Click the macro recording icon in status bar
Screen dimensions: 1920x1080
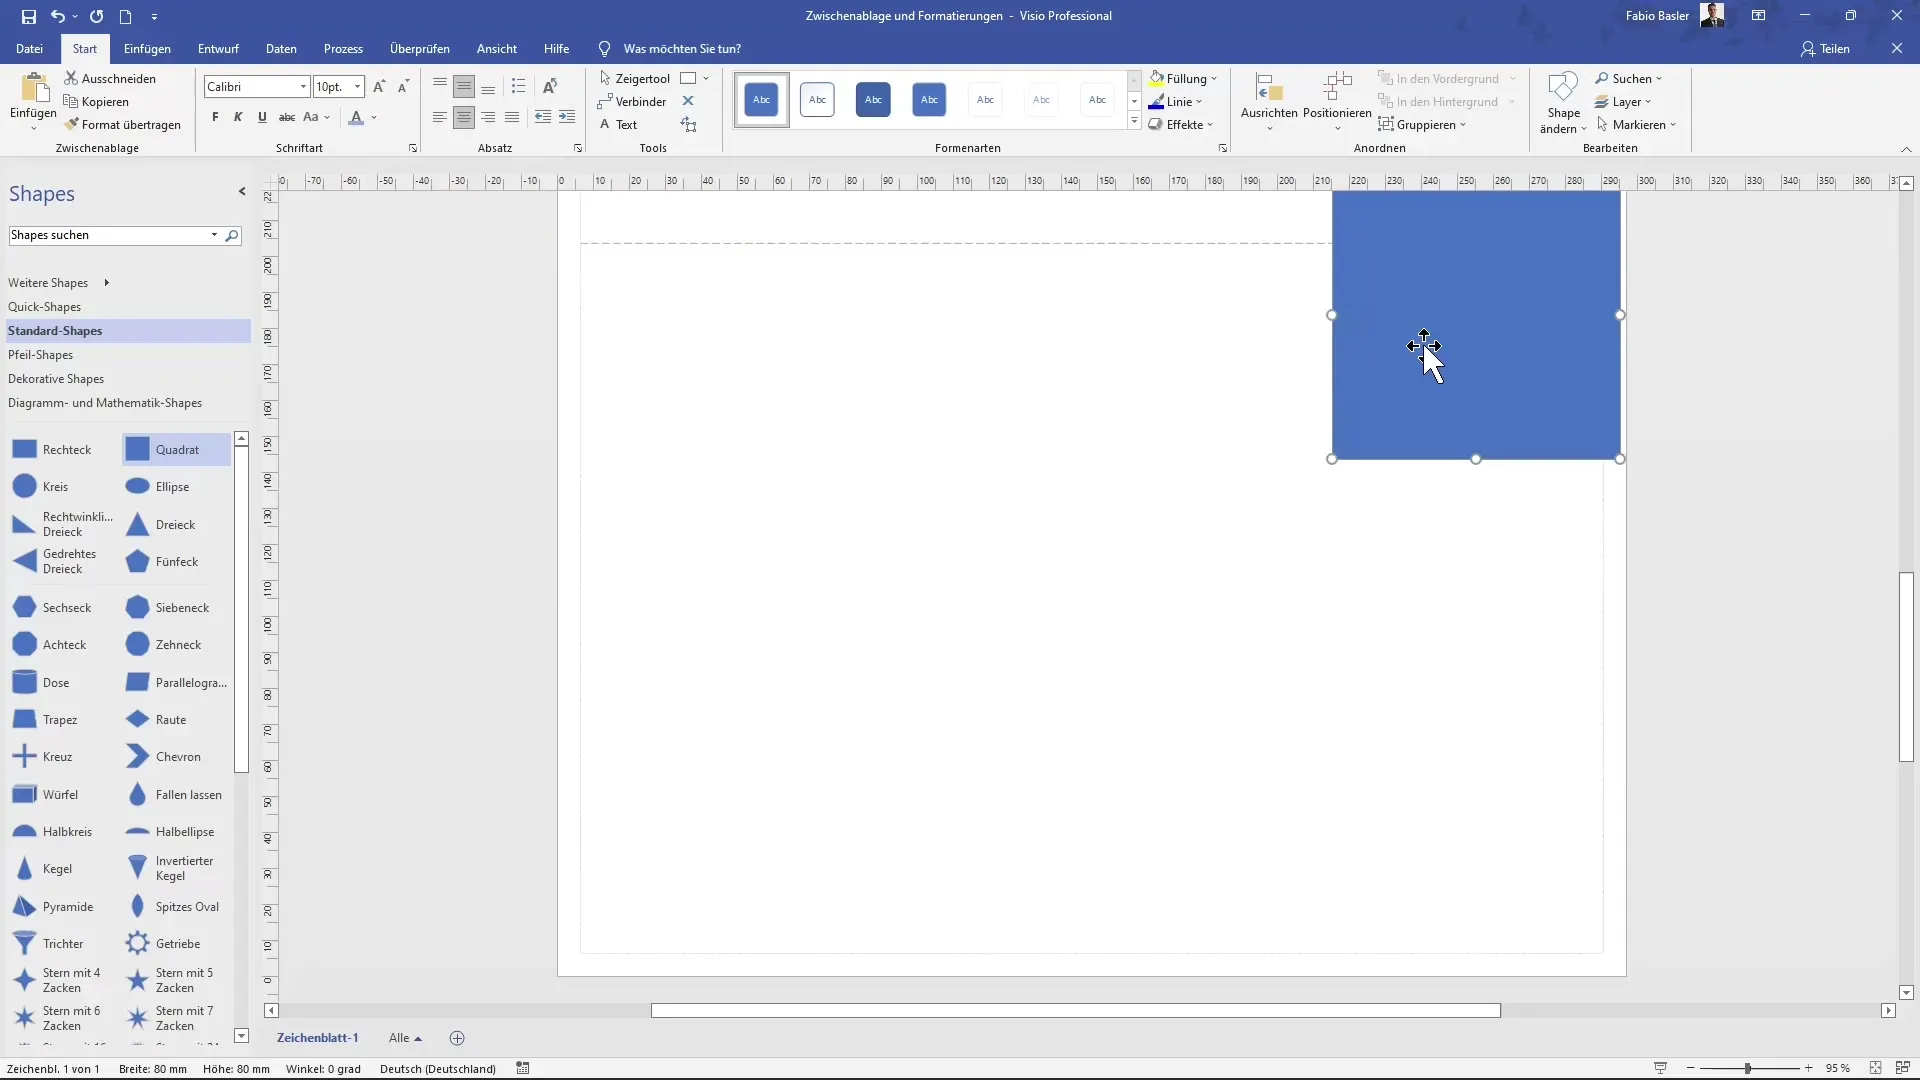click(522, 1068)
